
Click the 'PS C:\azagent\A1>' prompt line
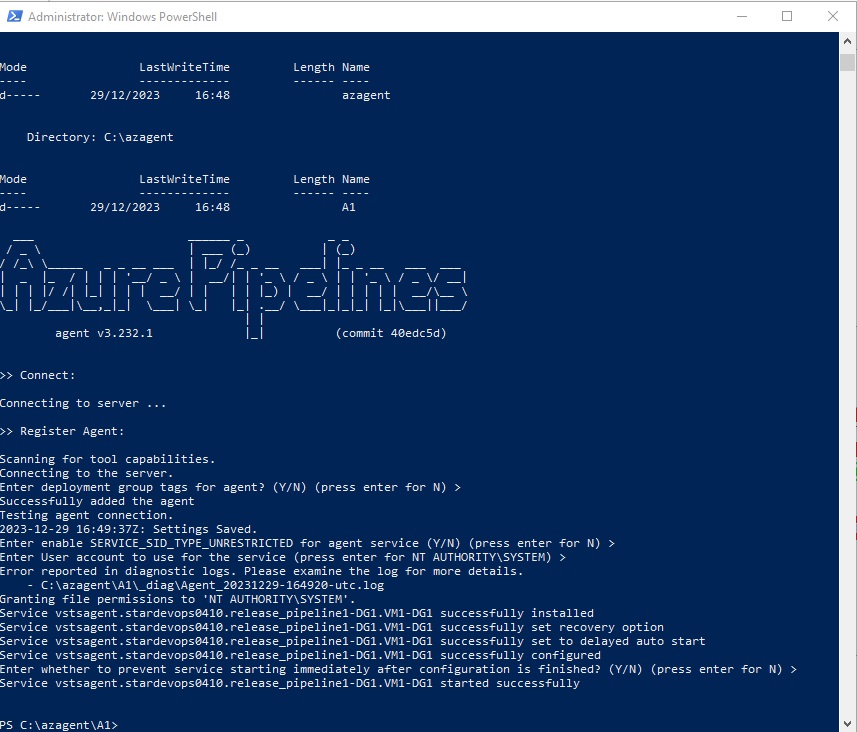click(59, 725)
